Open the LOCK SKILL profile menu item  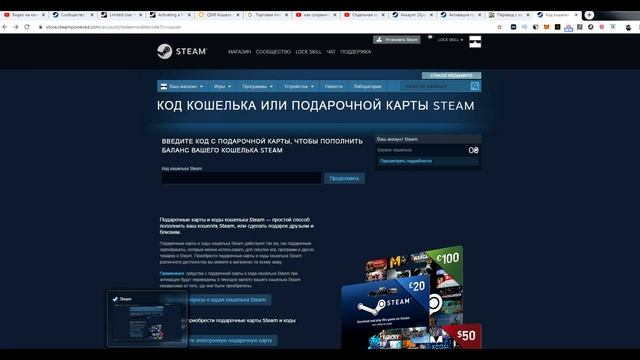(308, 52)
